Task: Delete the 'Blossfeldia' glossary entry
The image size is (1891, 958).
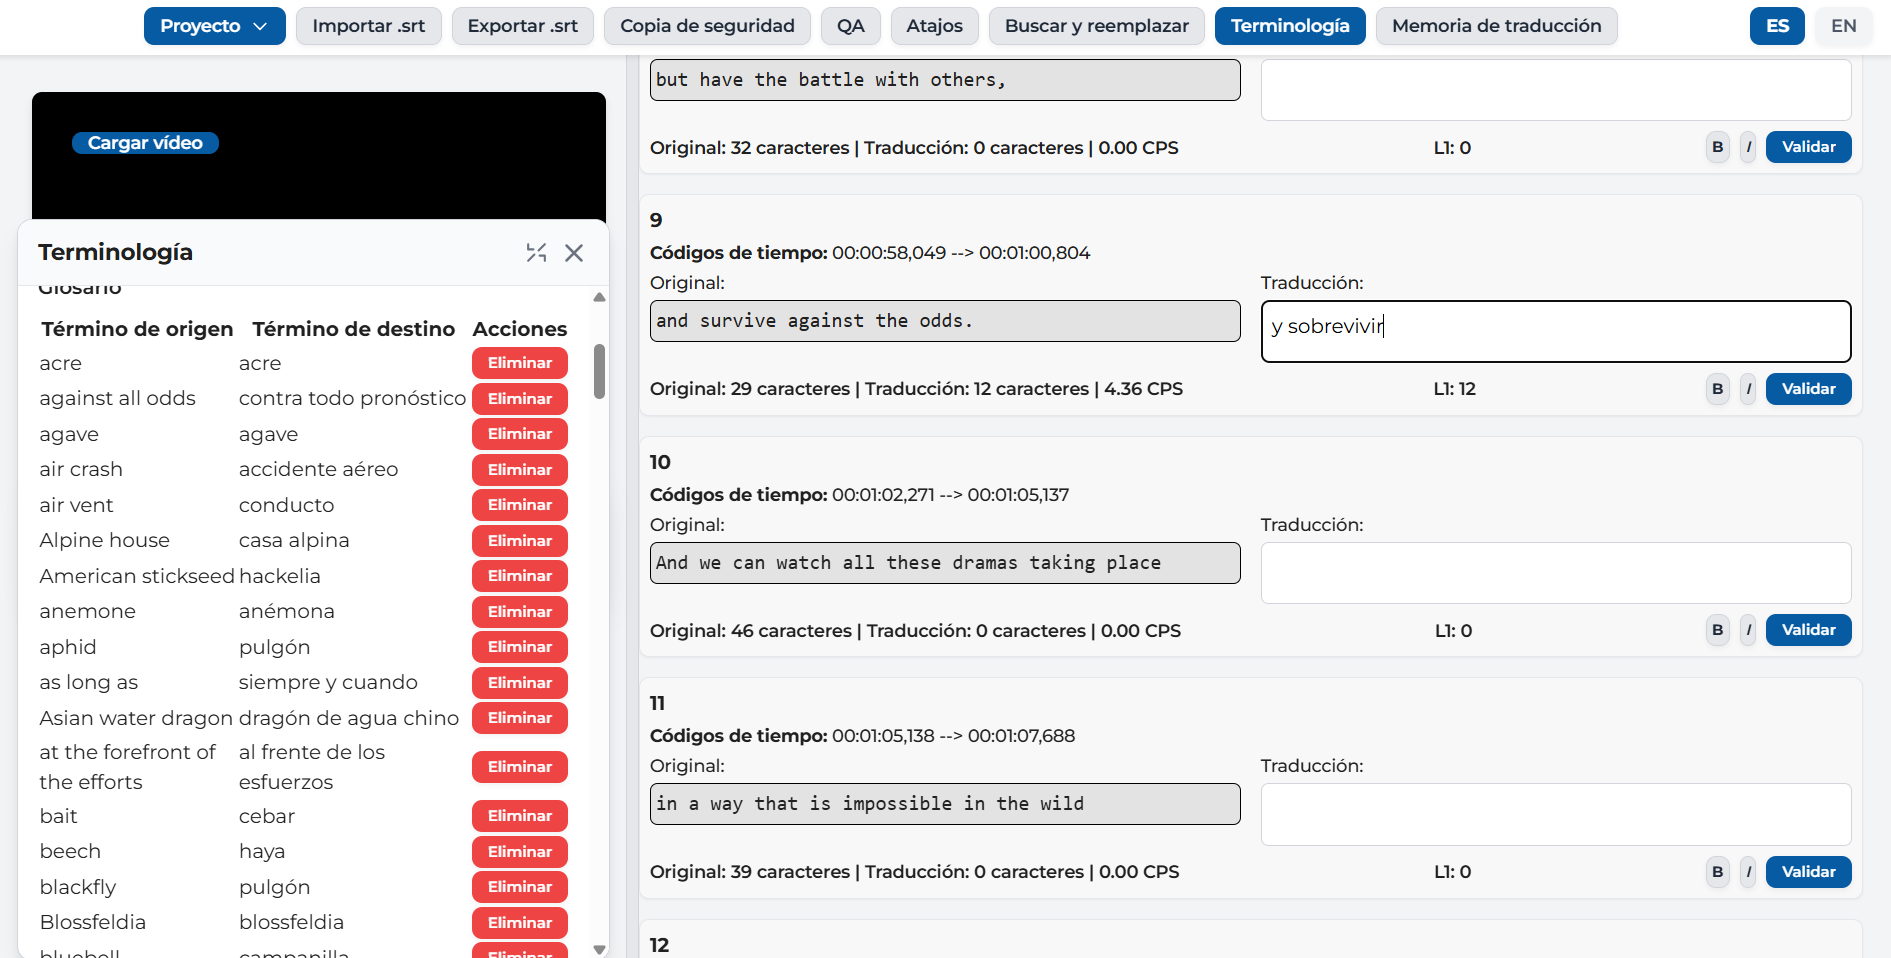Action: coord(520,923)
